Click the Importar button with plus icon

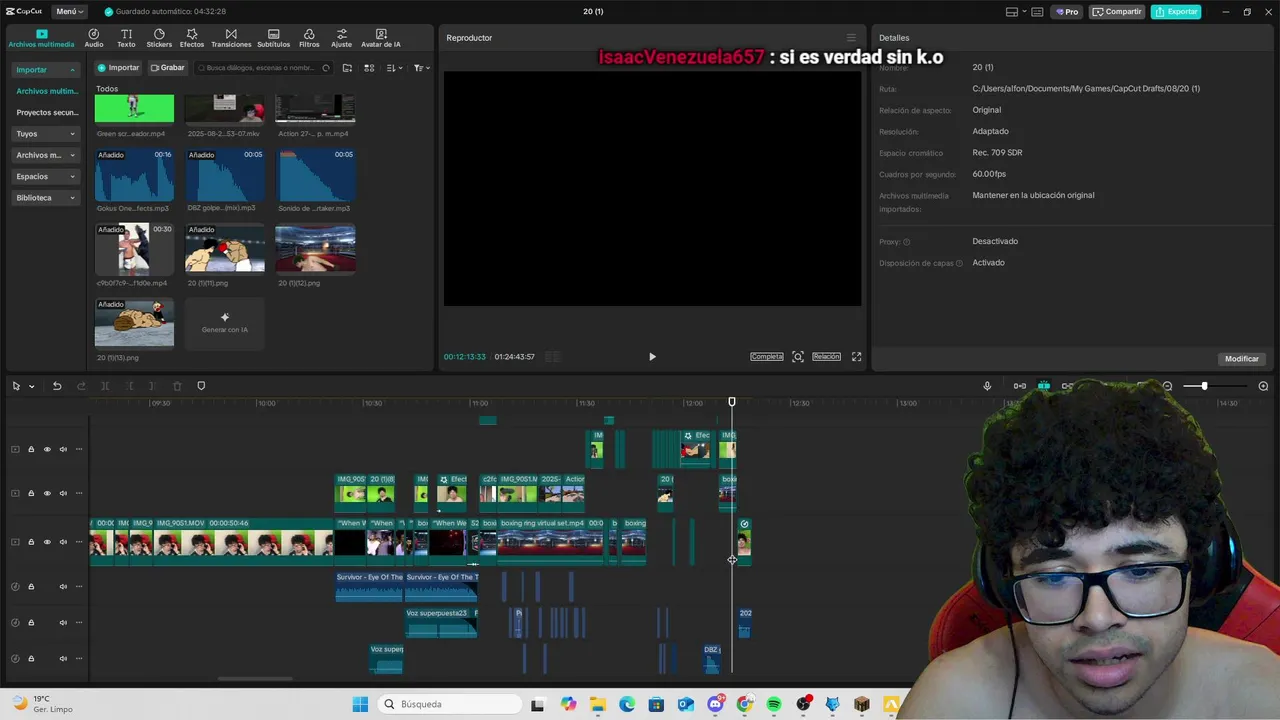118,68
